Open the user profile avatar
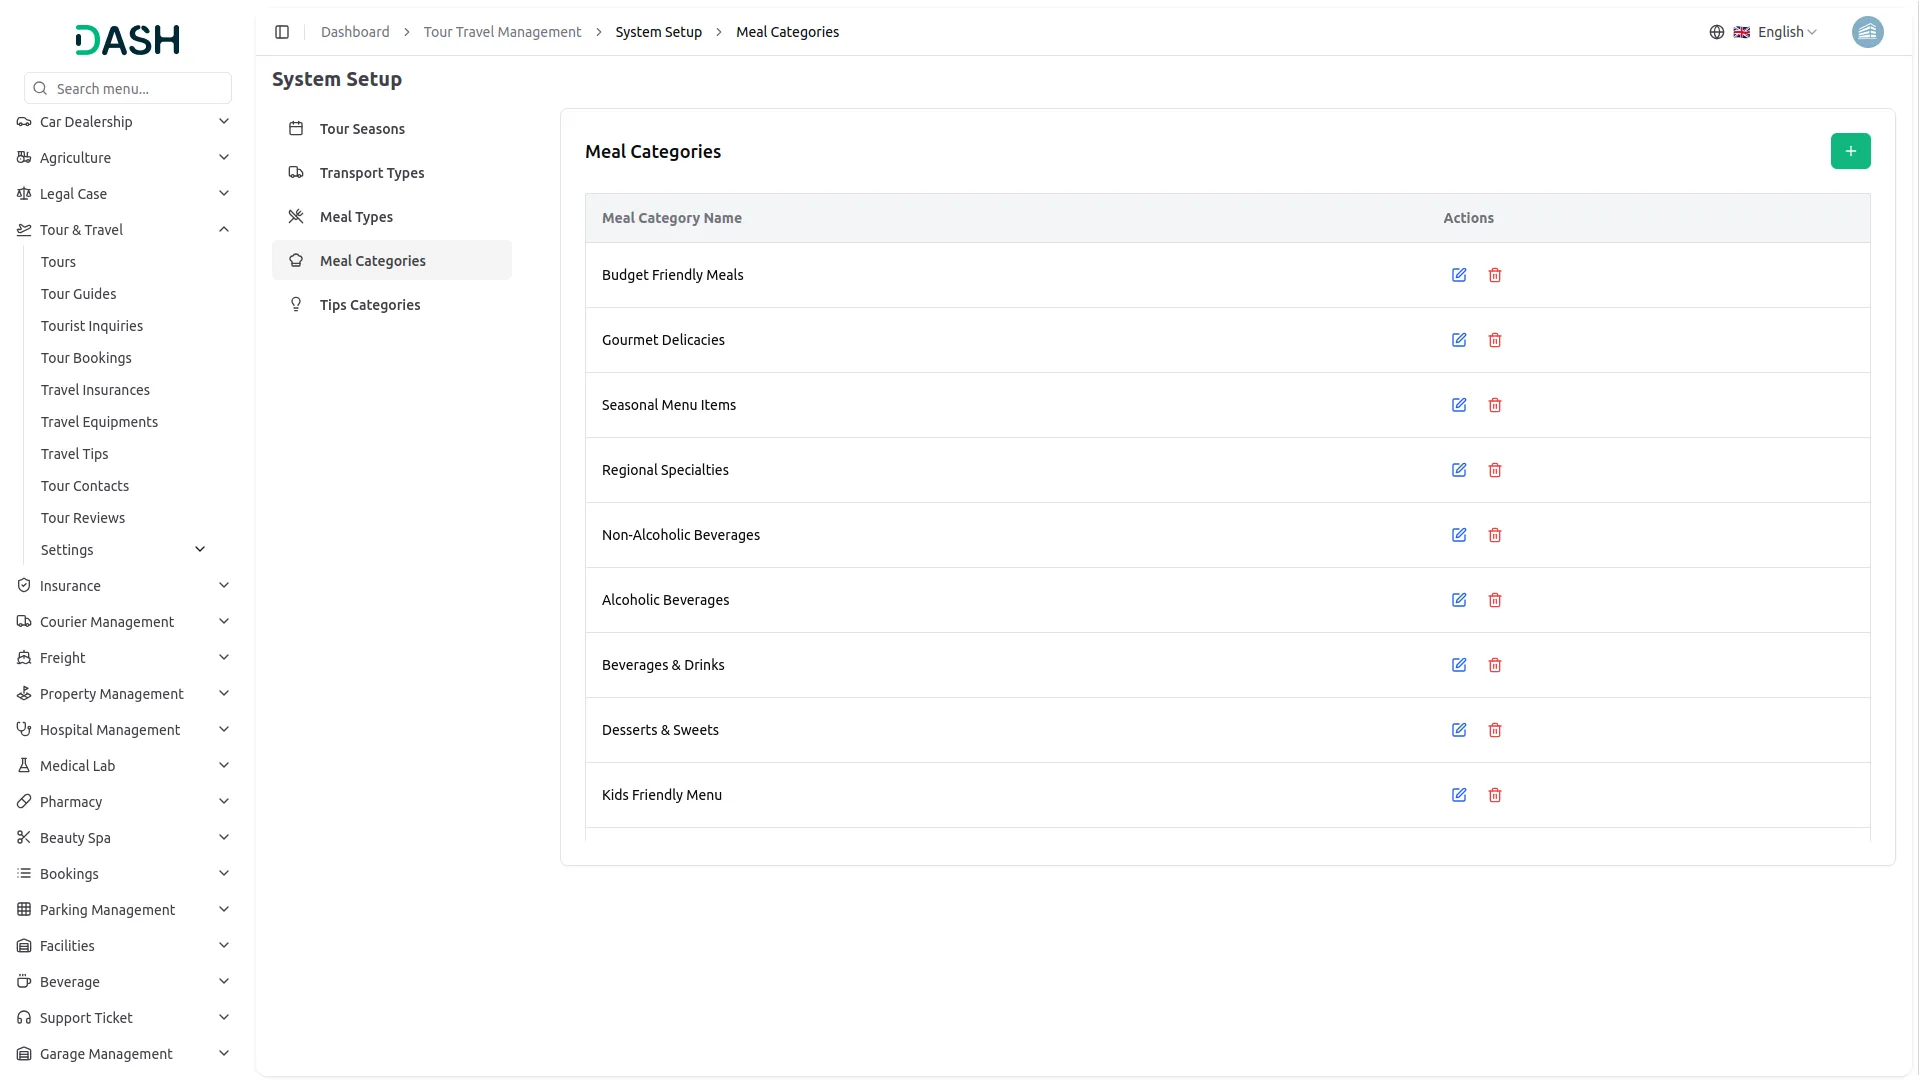Screen dimensions: 1920x1080 click(x=1867, y=32)
